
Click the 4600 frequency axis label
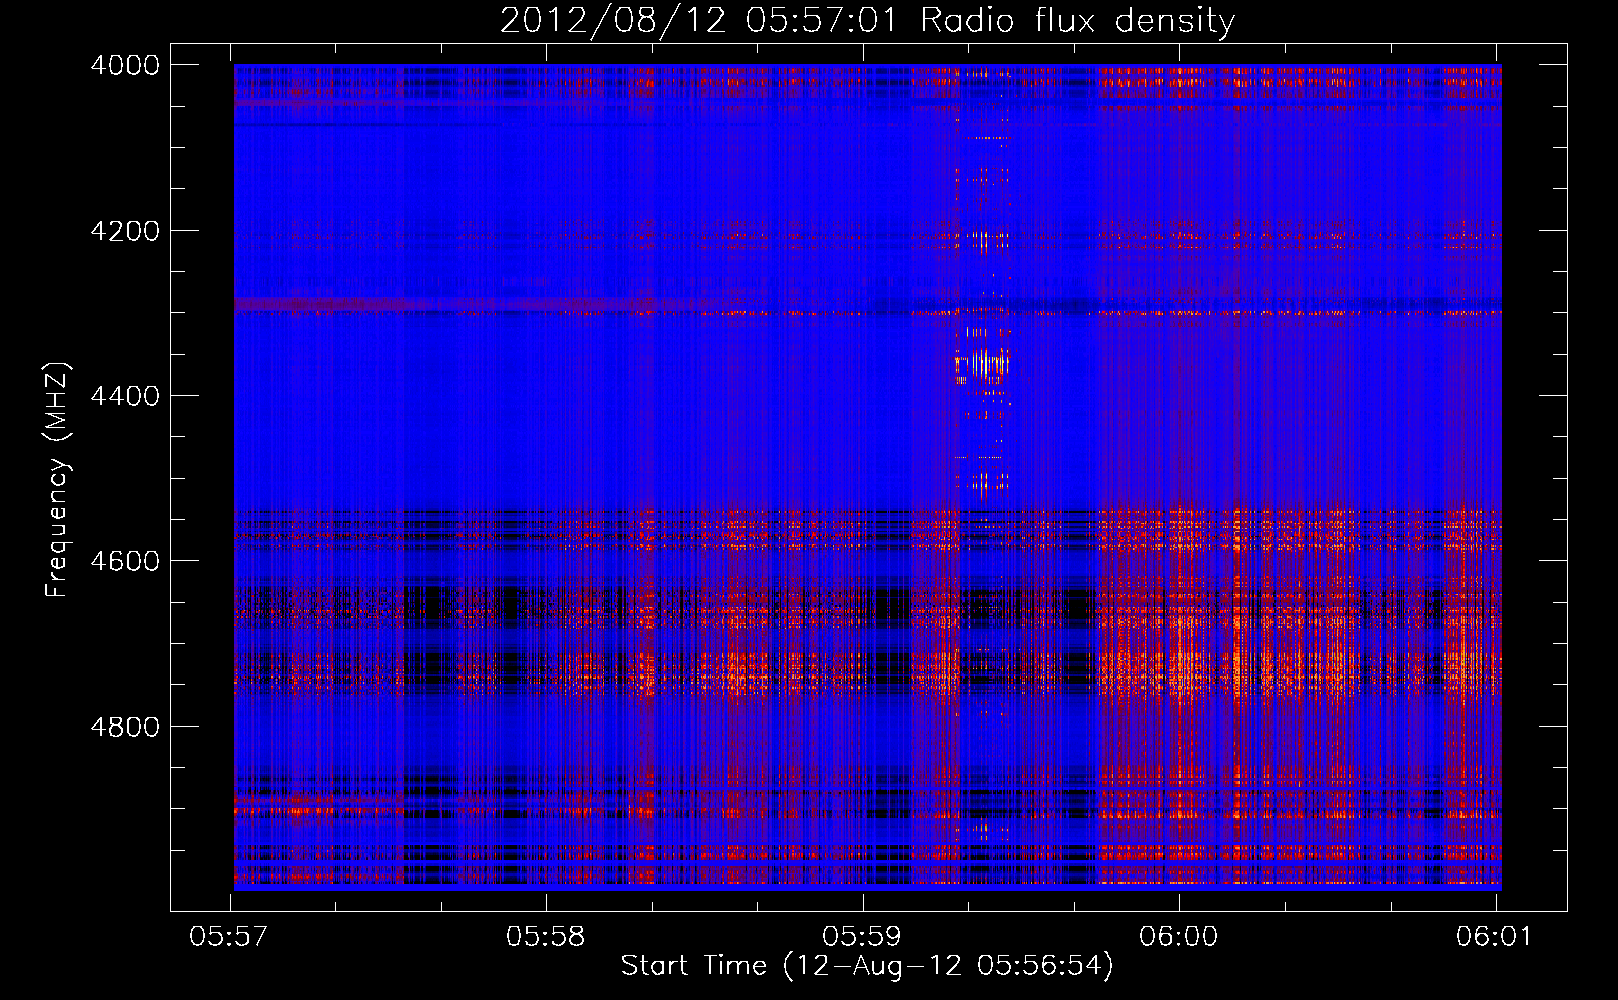[125, 561]
